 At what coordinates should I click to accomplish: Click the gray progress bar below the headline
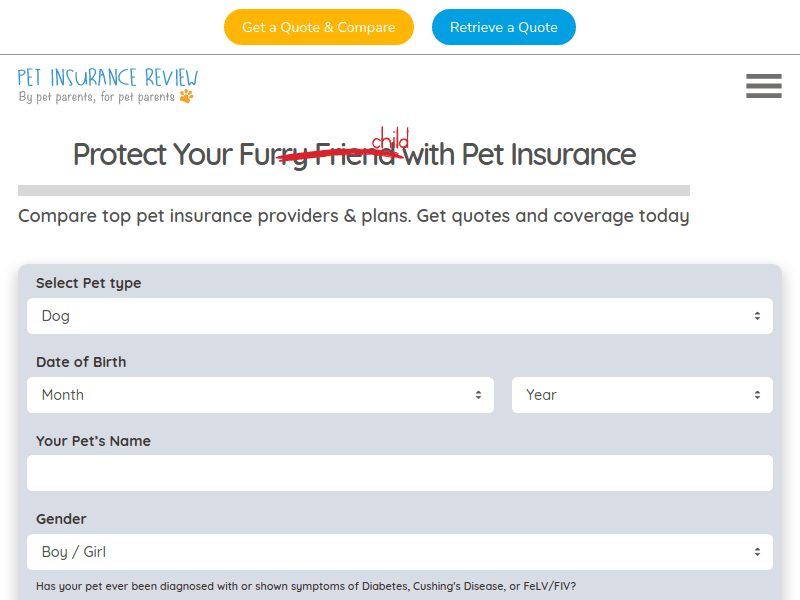[x=354, y=190]
